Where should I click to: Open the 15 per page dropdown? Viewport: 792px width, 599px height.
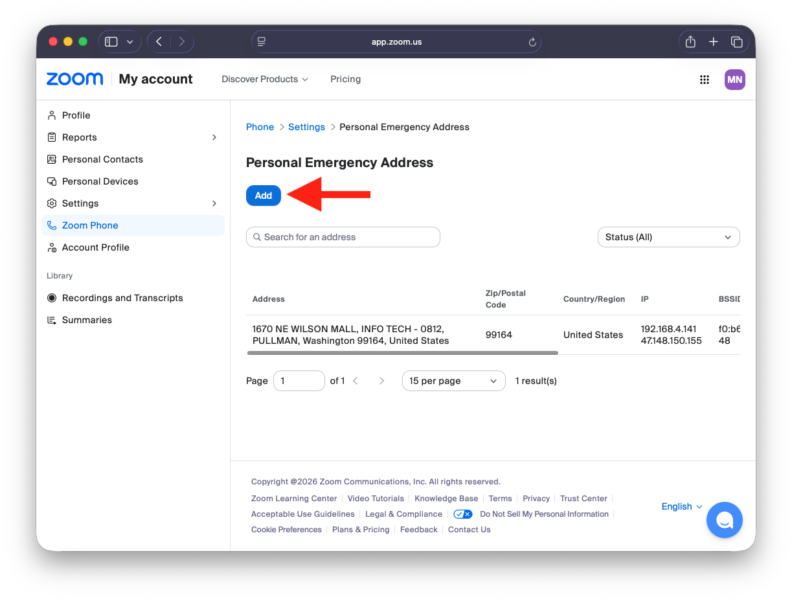coord(453,381)
